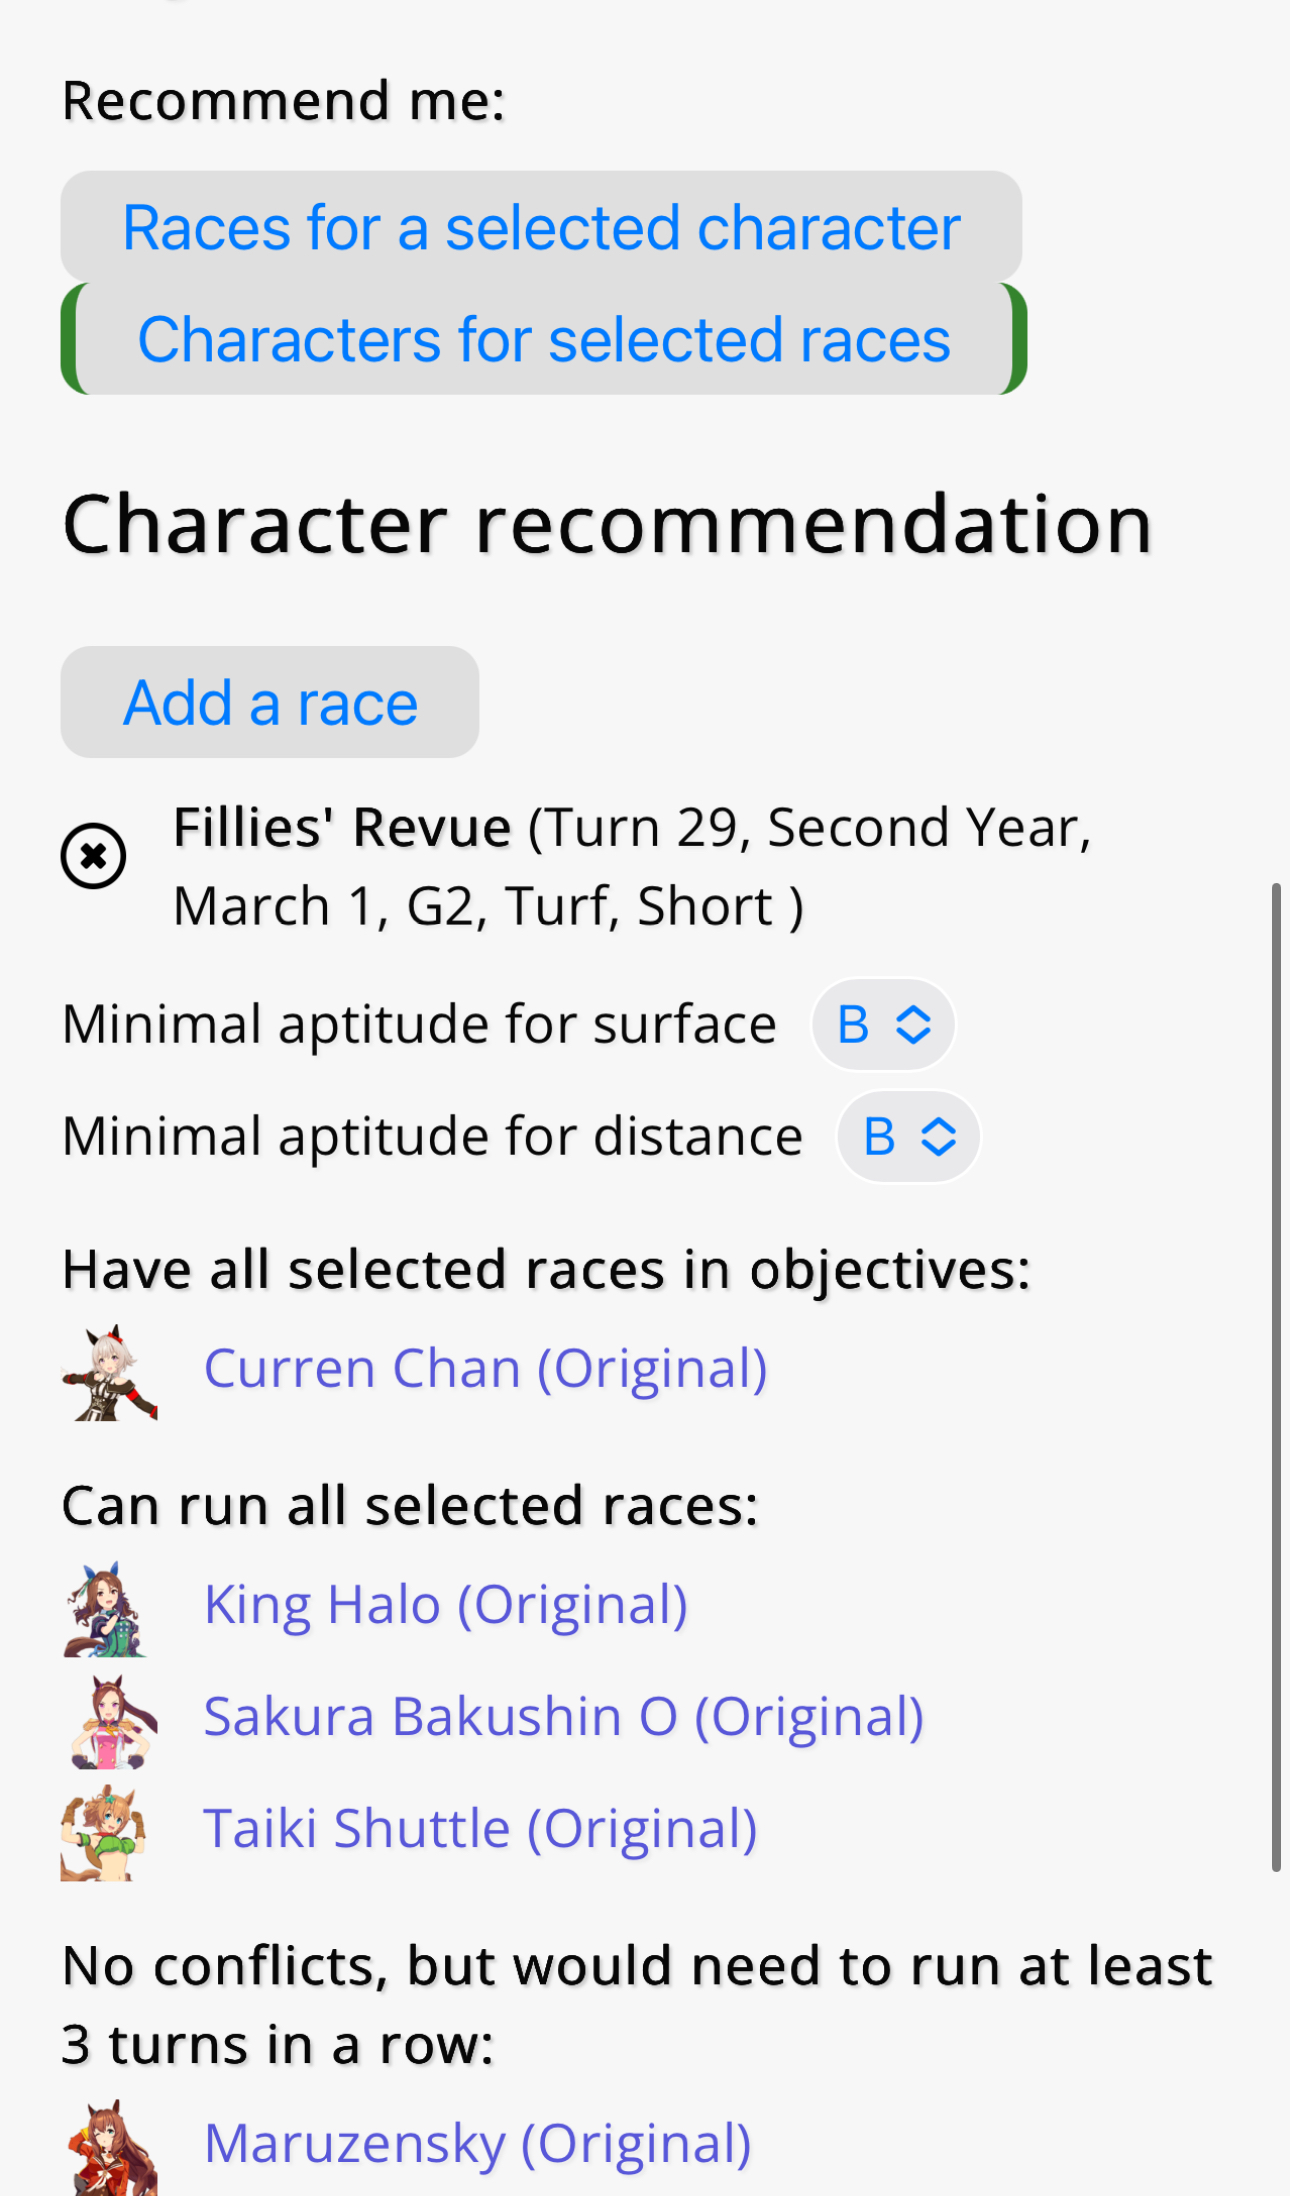
Task: Open Curren Chan (Original) link
Action: pos(485,1368)
